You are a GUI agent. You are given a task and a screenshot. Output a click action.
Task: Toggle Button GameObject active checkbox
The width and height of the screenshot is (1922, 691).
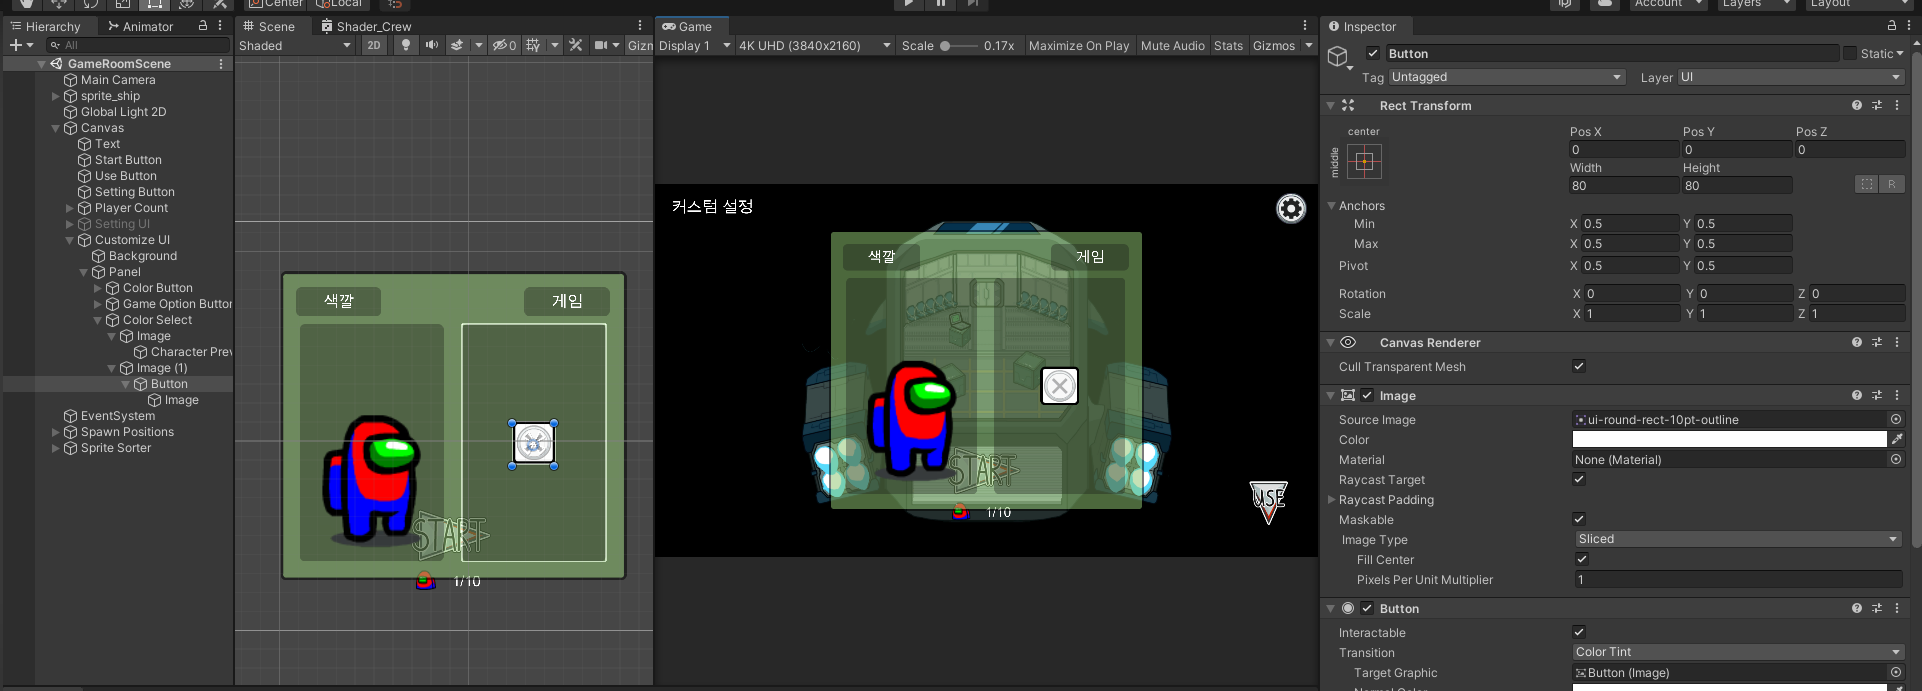tap(1373, 53)
